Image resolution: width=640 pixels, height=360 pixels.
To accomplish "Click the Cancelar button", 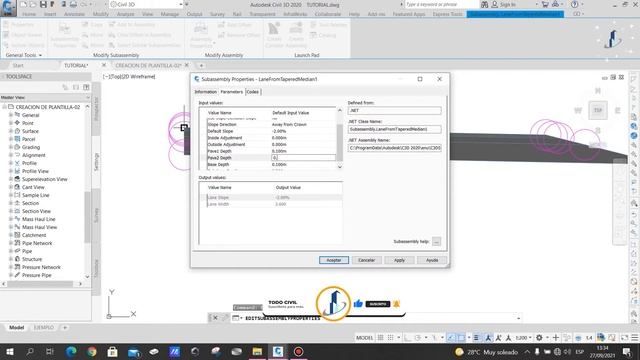I will tap(366, 260).
